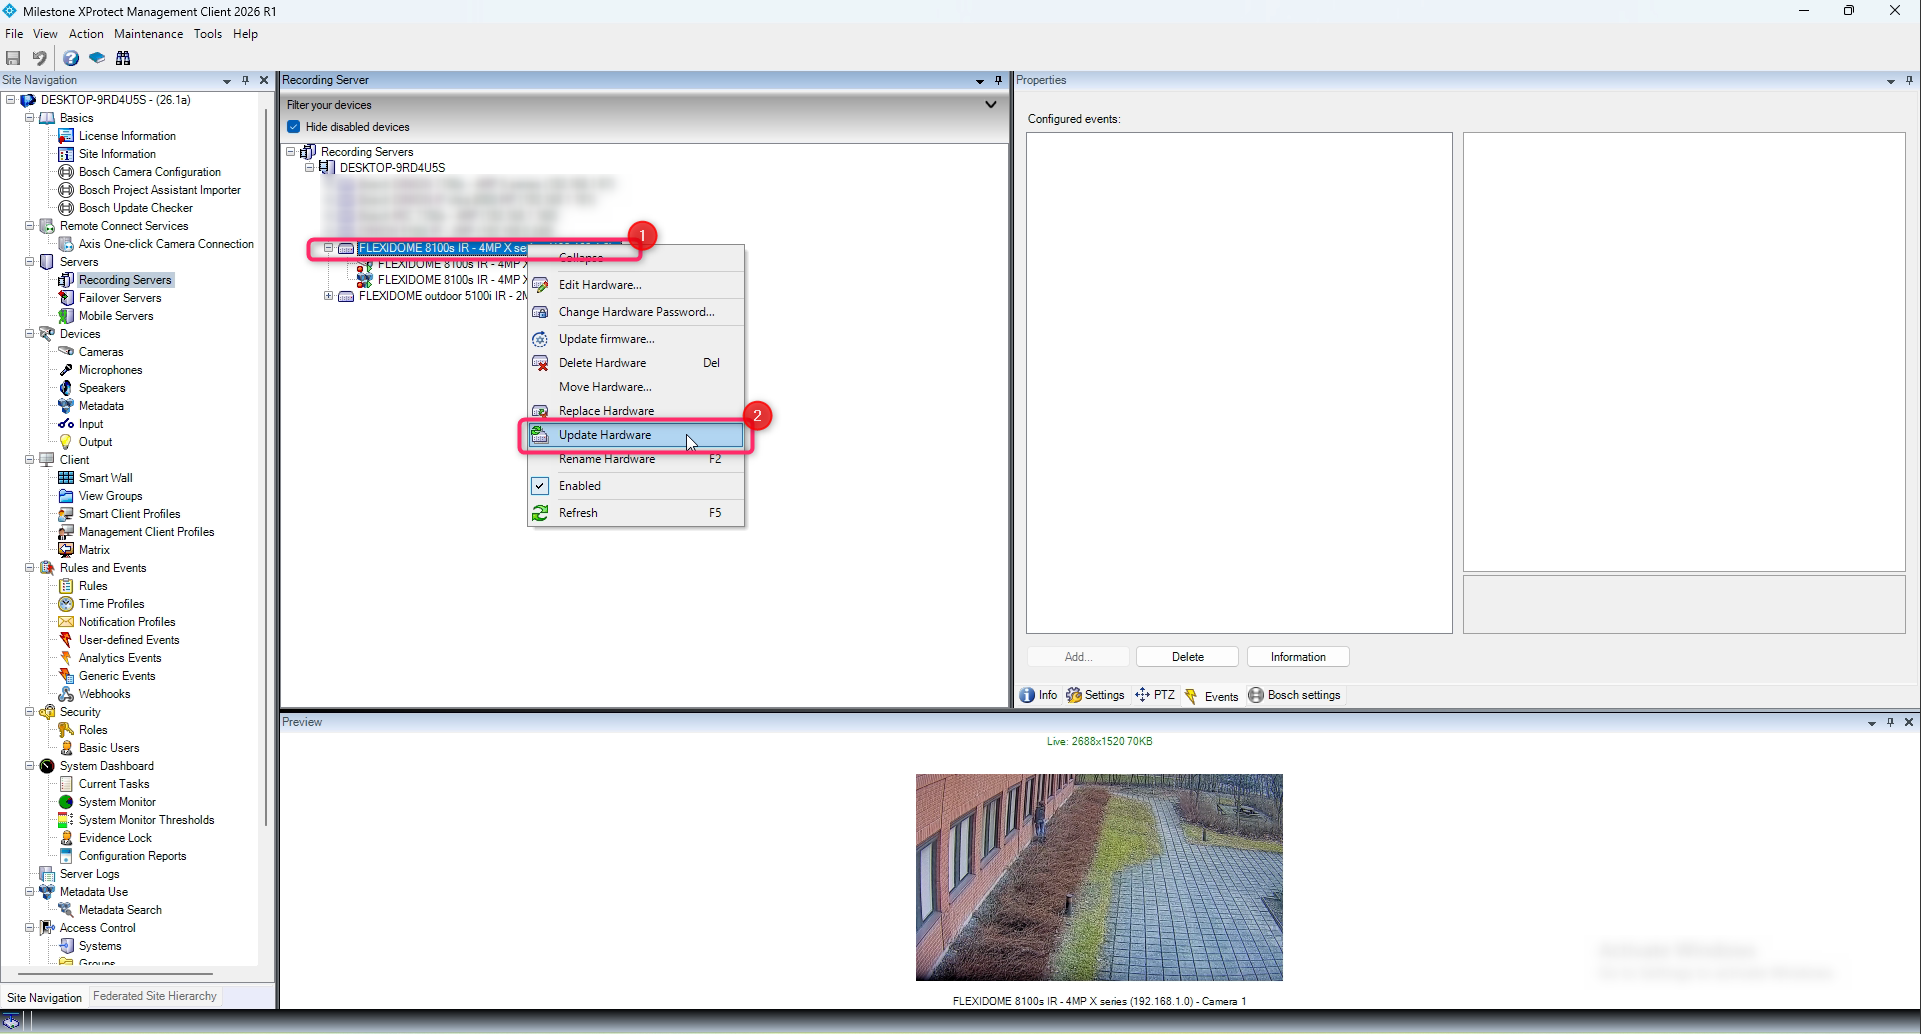Collapse the Devices tree node
1921x1034 pixels.
[30, 334]
